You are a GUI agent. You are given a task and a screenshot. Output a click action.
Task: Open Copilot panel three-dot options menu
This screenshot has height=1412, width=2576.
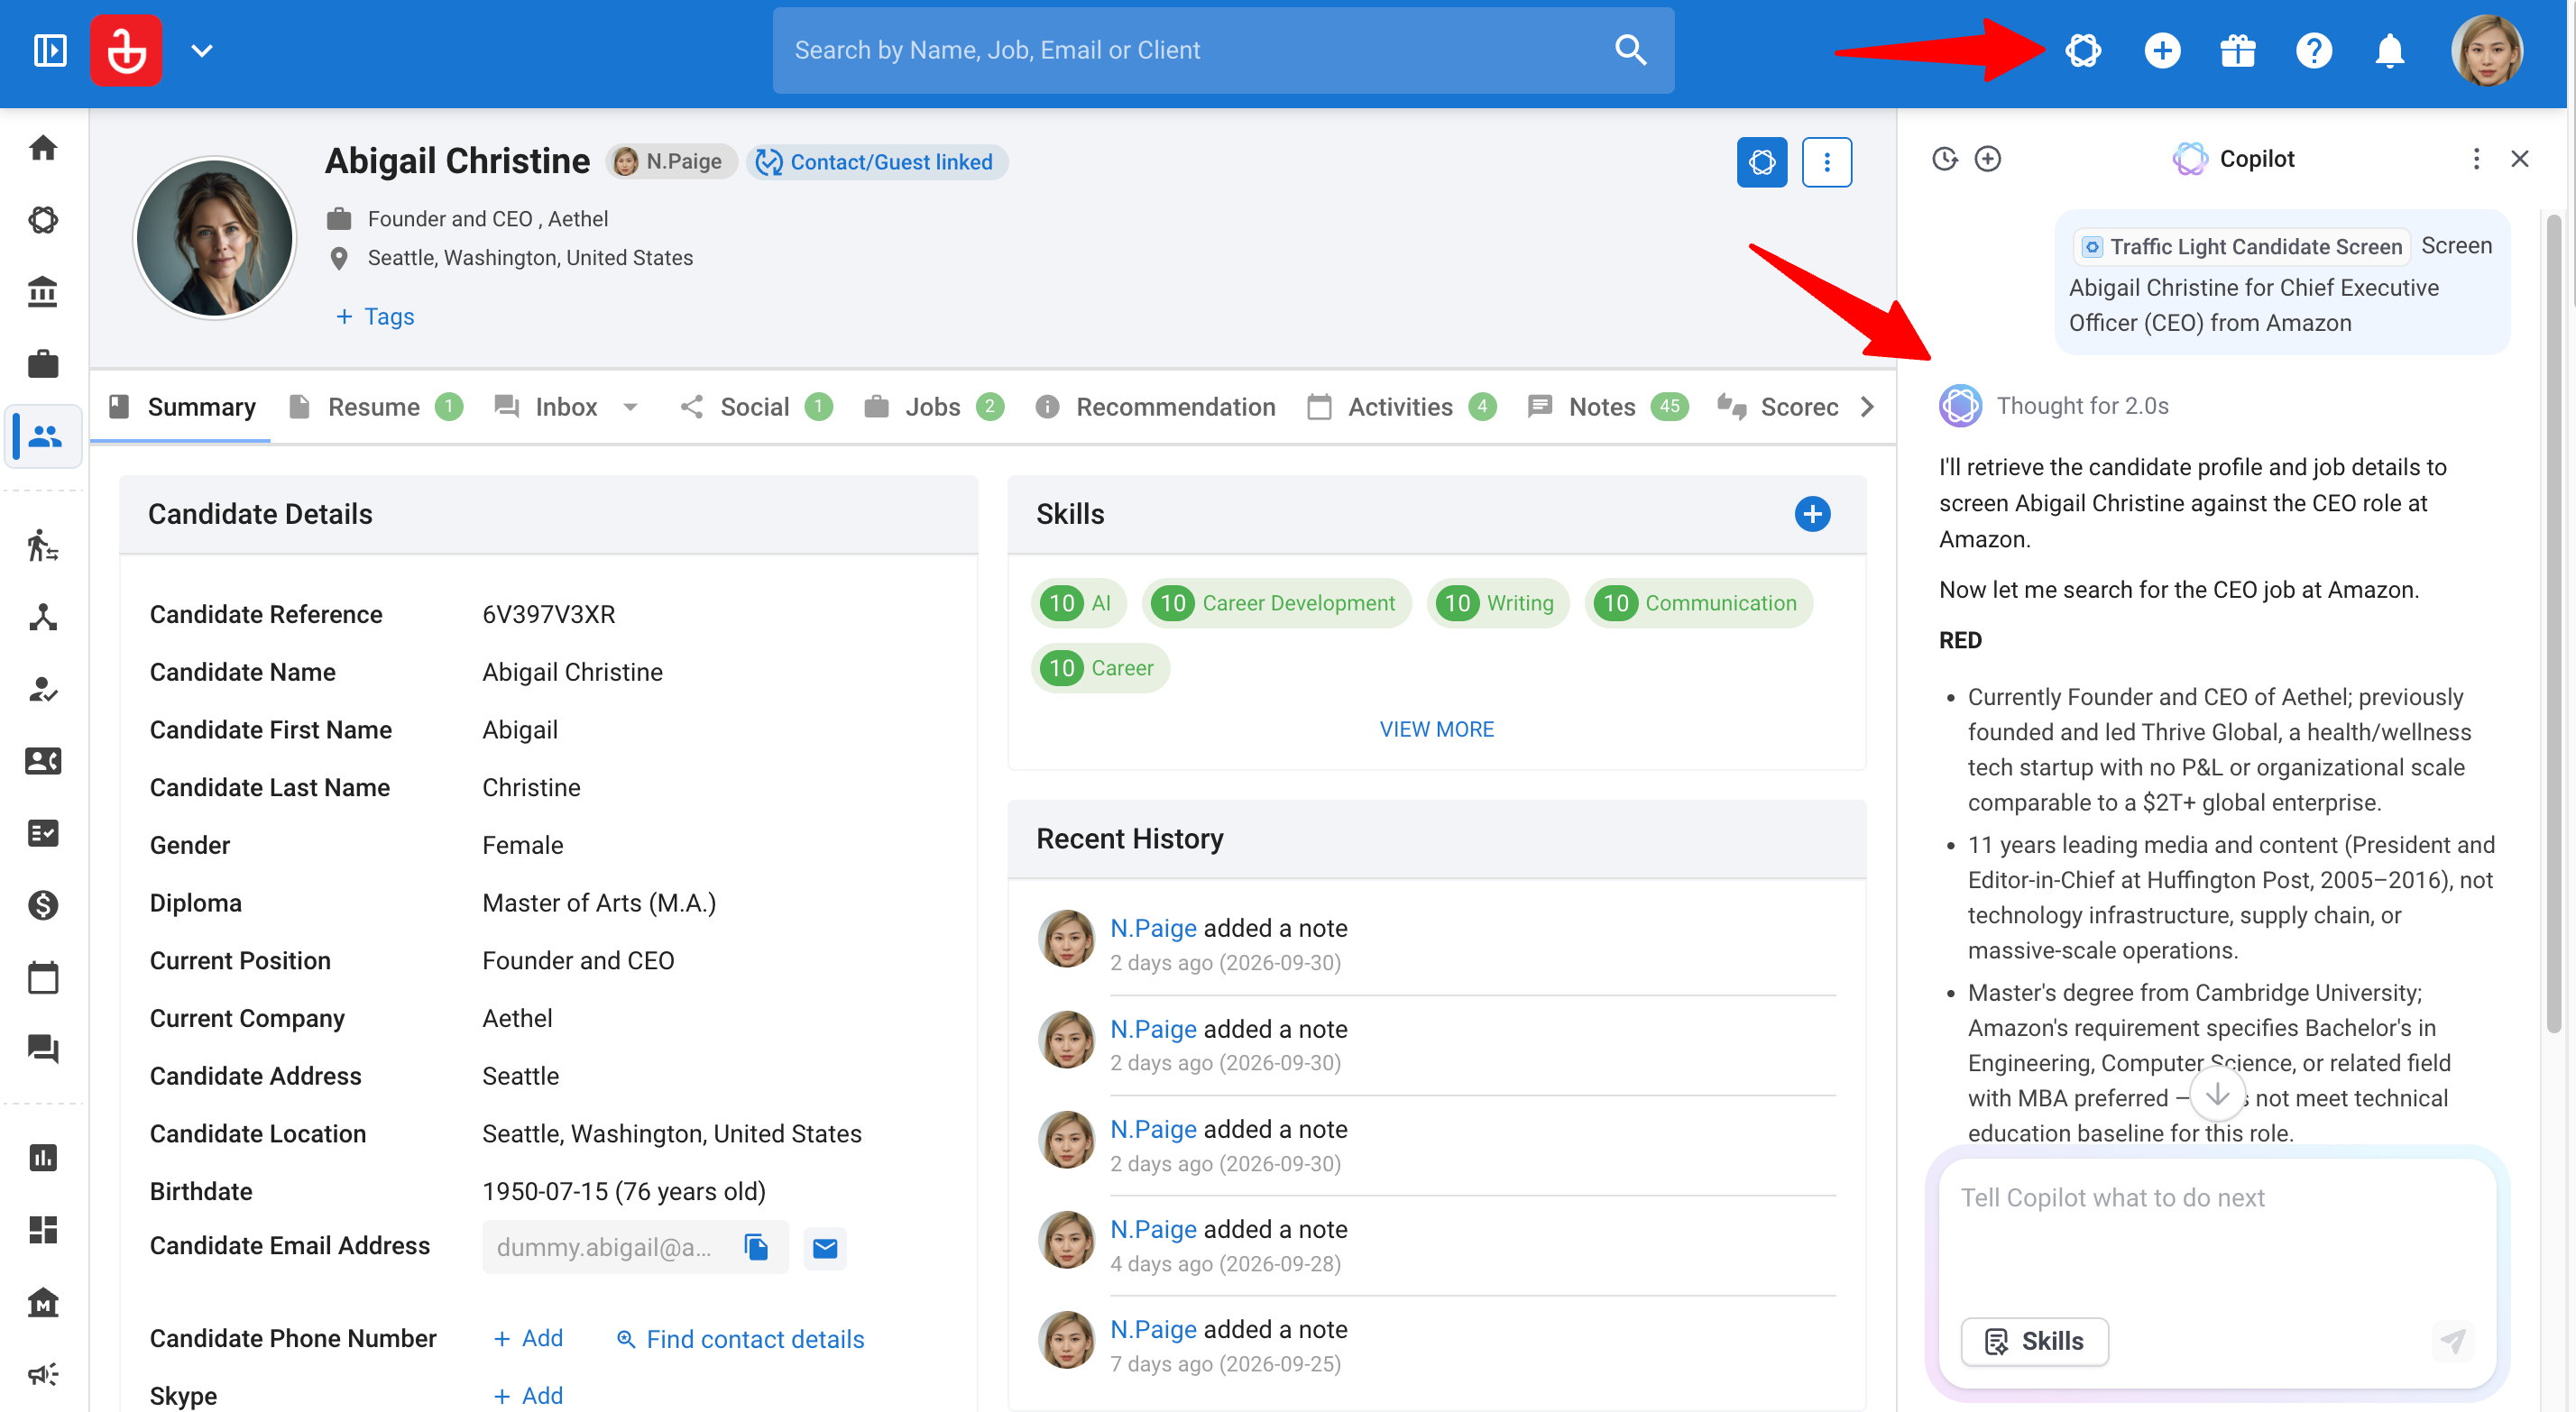tap(2476, 159)
